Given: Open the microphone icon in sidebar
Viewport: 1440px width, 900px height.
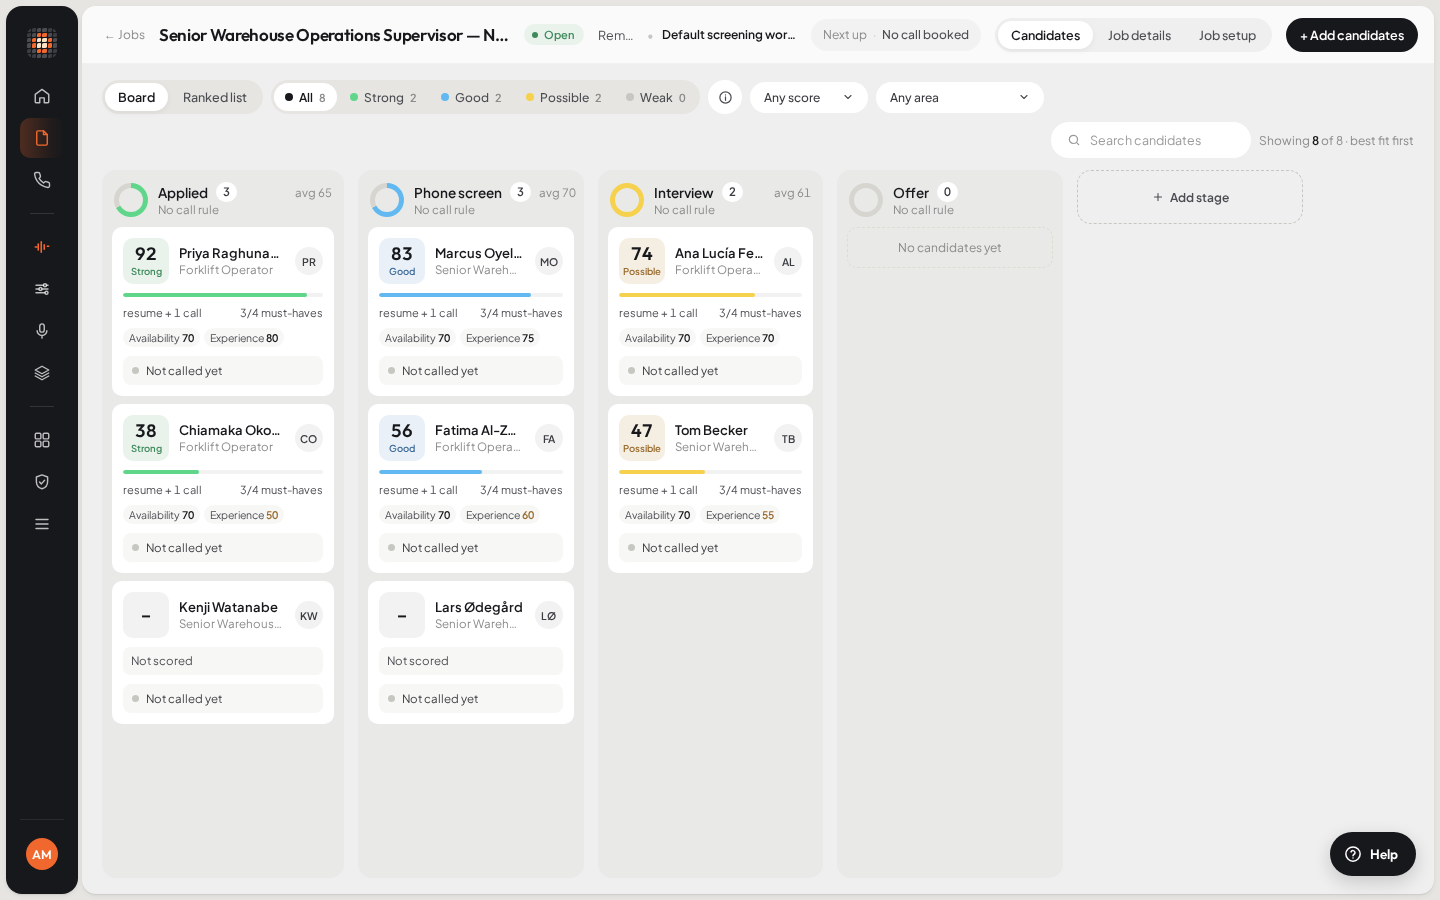Looking at the screenshot, I should tap(42, 331).
